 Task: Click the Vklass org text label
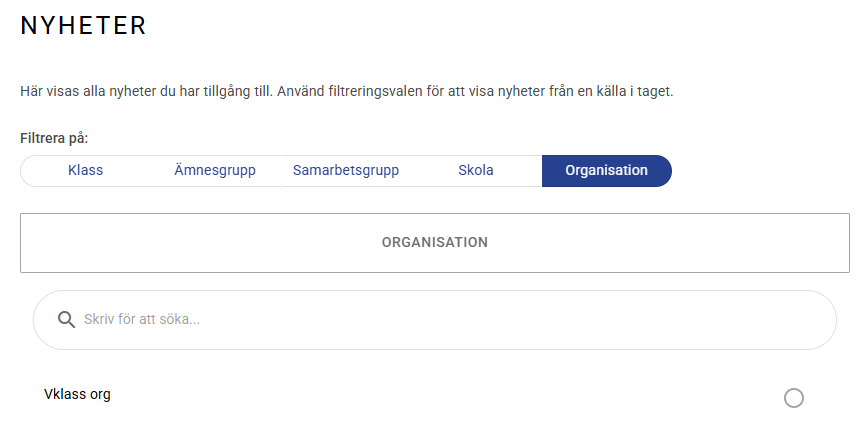(77, 394)
